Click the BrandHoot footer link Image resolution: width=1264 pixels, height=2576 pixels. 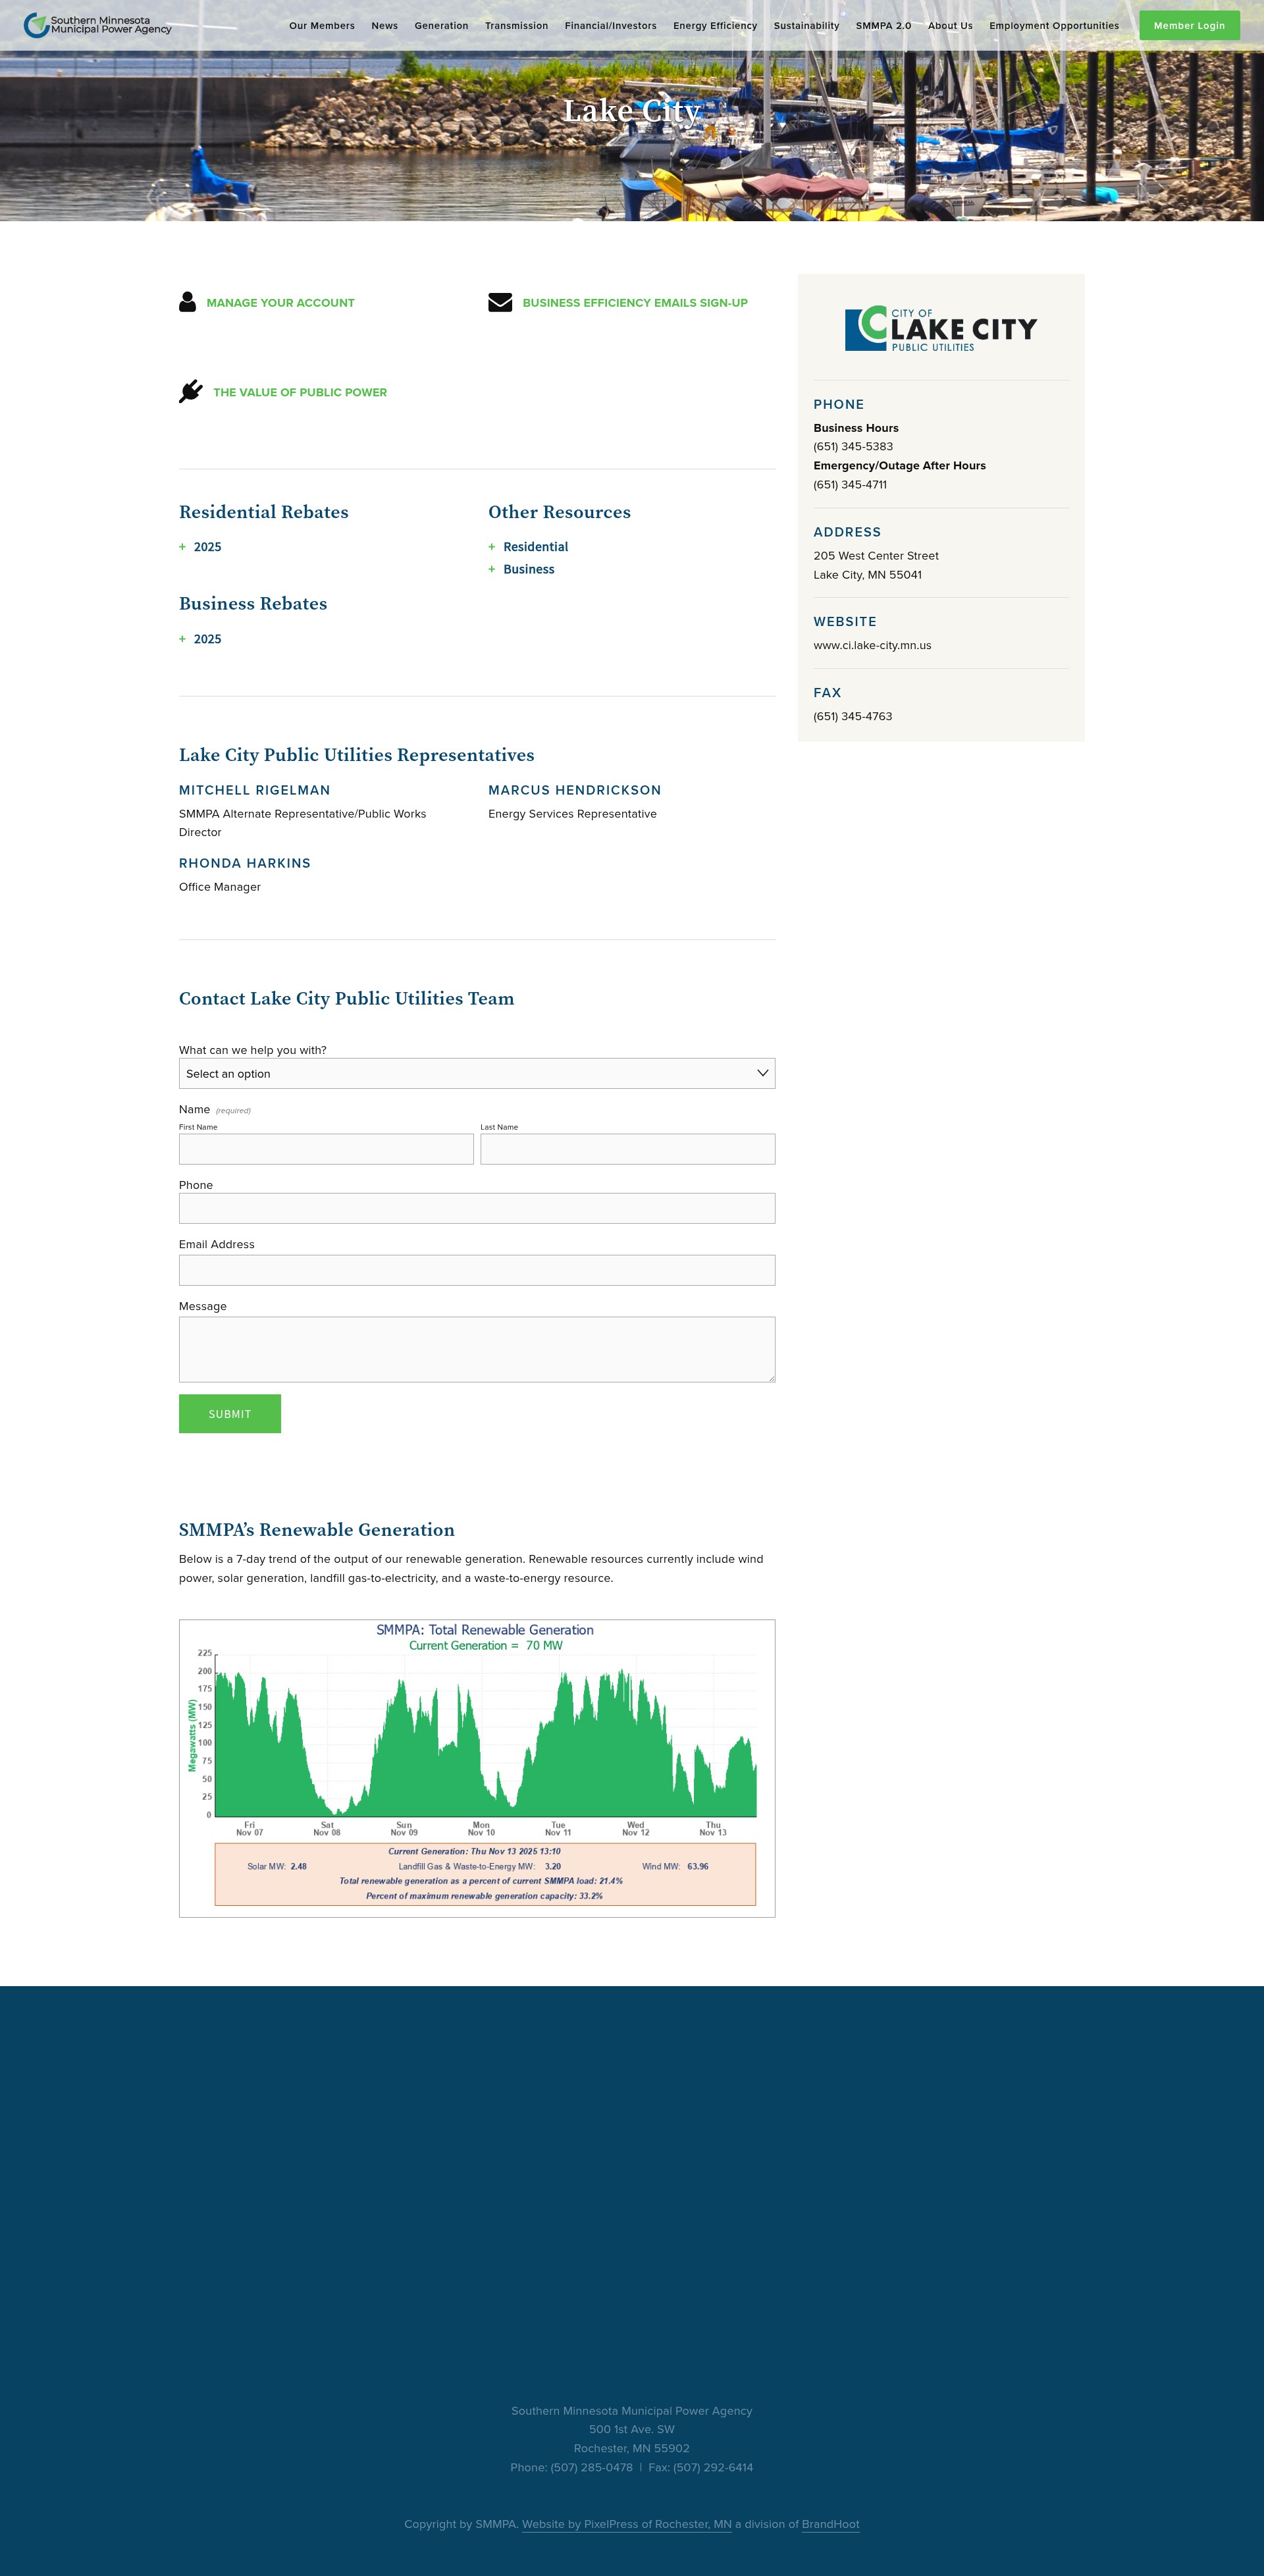pyautogui.click(x=830, y=2524)
